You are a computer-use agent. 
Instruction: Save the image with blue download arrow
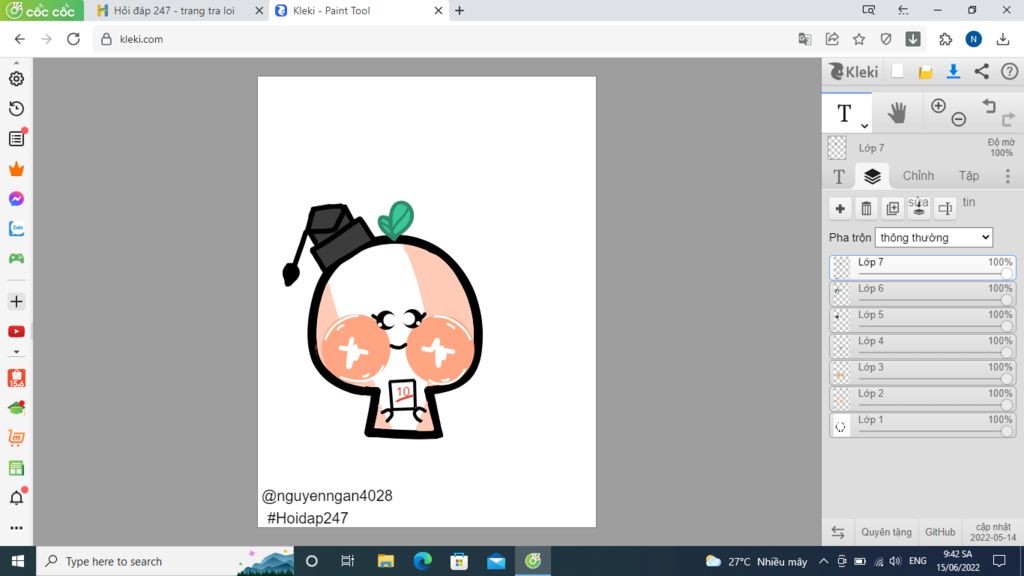pos(953,71)
